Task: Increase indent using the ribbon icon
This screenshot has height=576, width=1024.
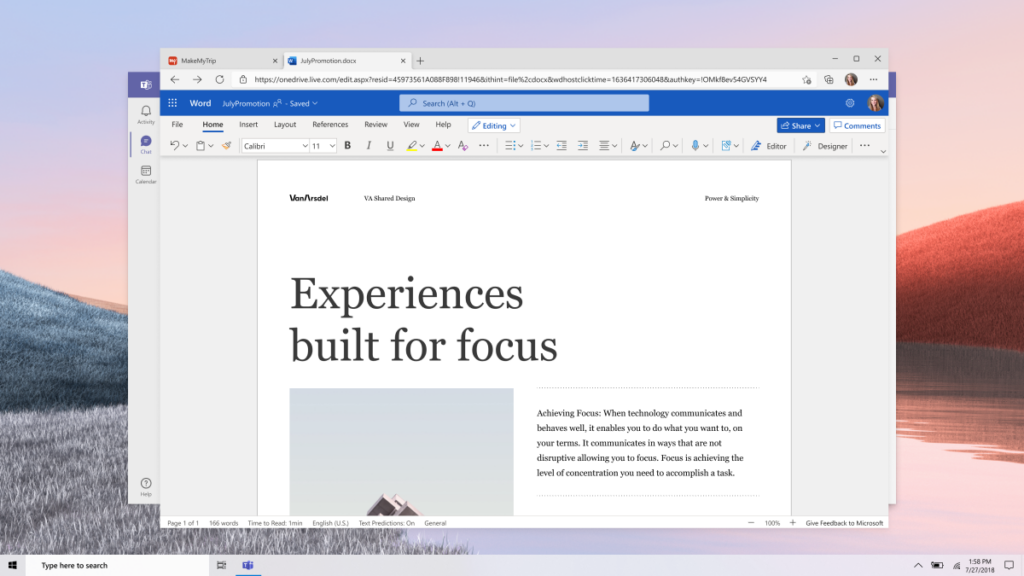Action: click(x=585, y=145)
